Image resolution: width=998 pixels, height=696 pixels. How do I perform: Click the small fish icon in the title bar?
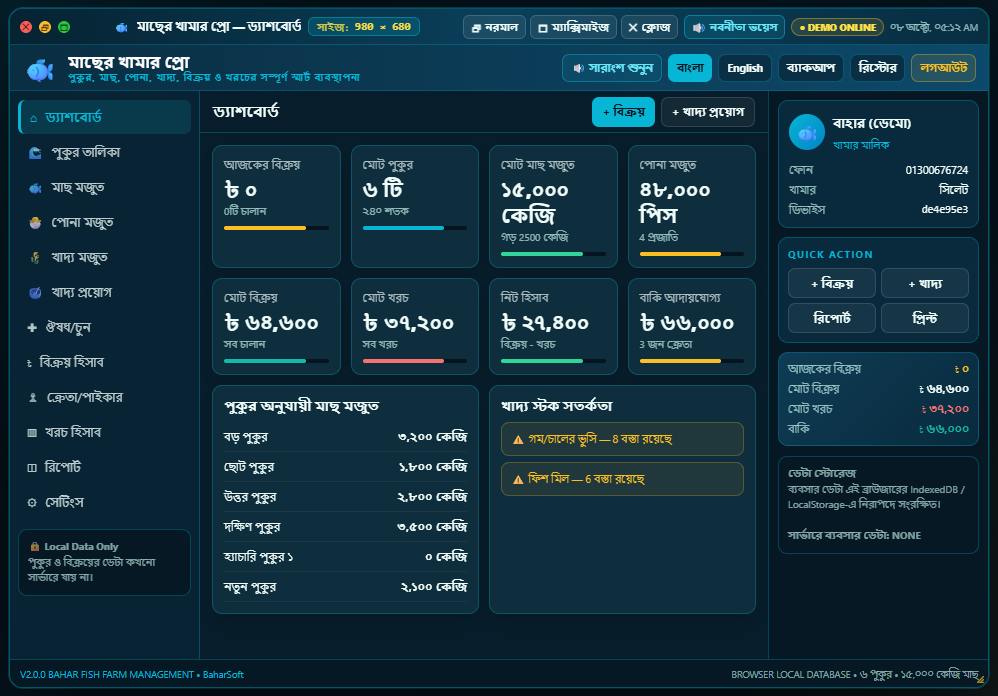(x=122, y=27)
